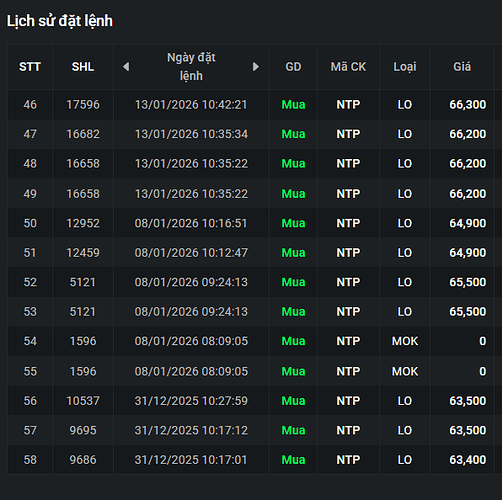Viewport: 502px width, 500px height.
Task: Click MOK order type in row 54
Action: [x=405, y=341]
